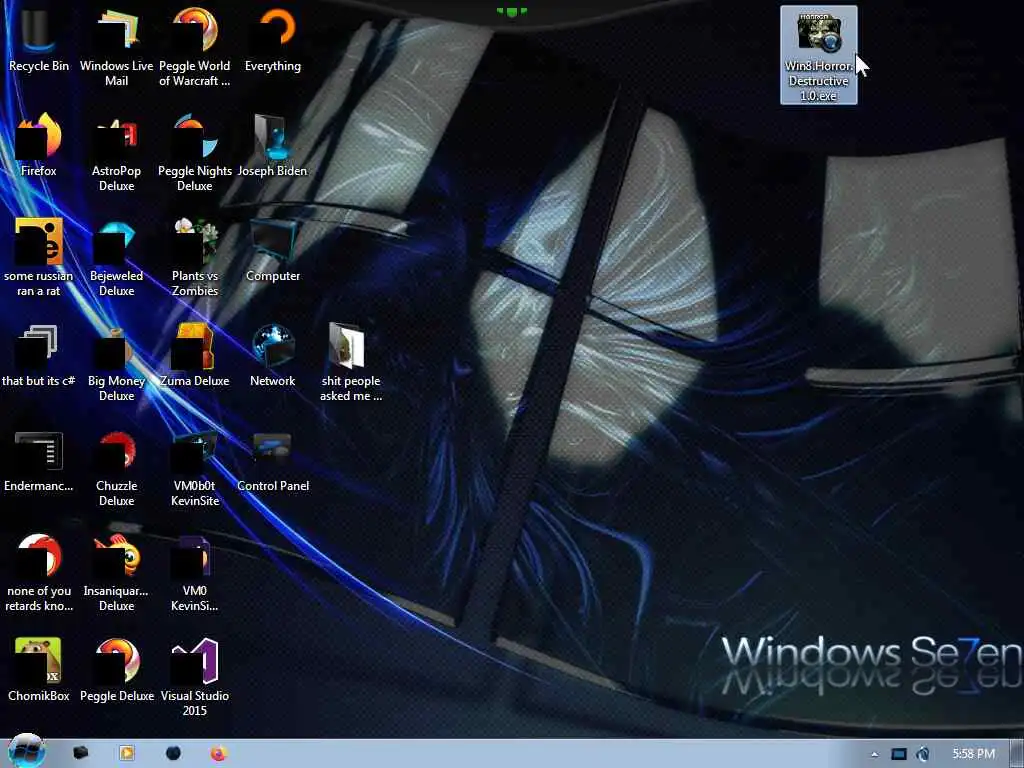
Task: Open the Computer desktop icon
Action: coord(273,249)
